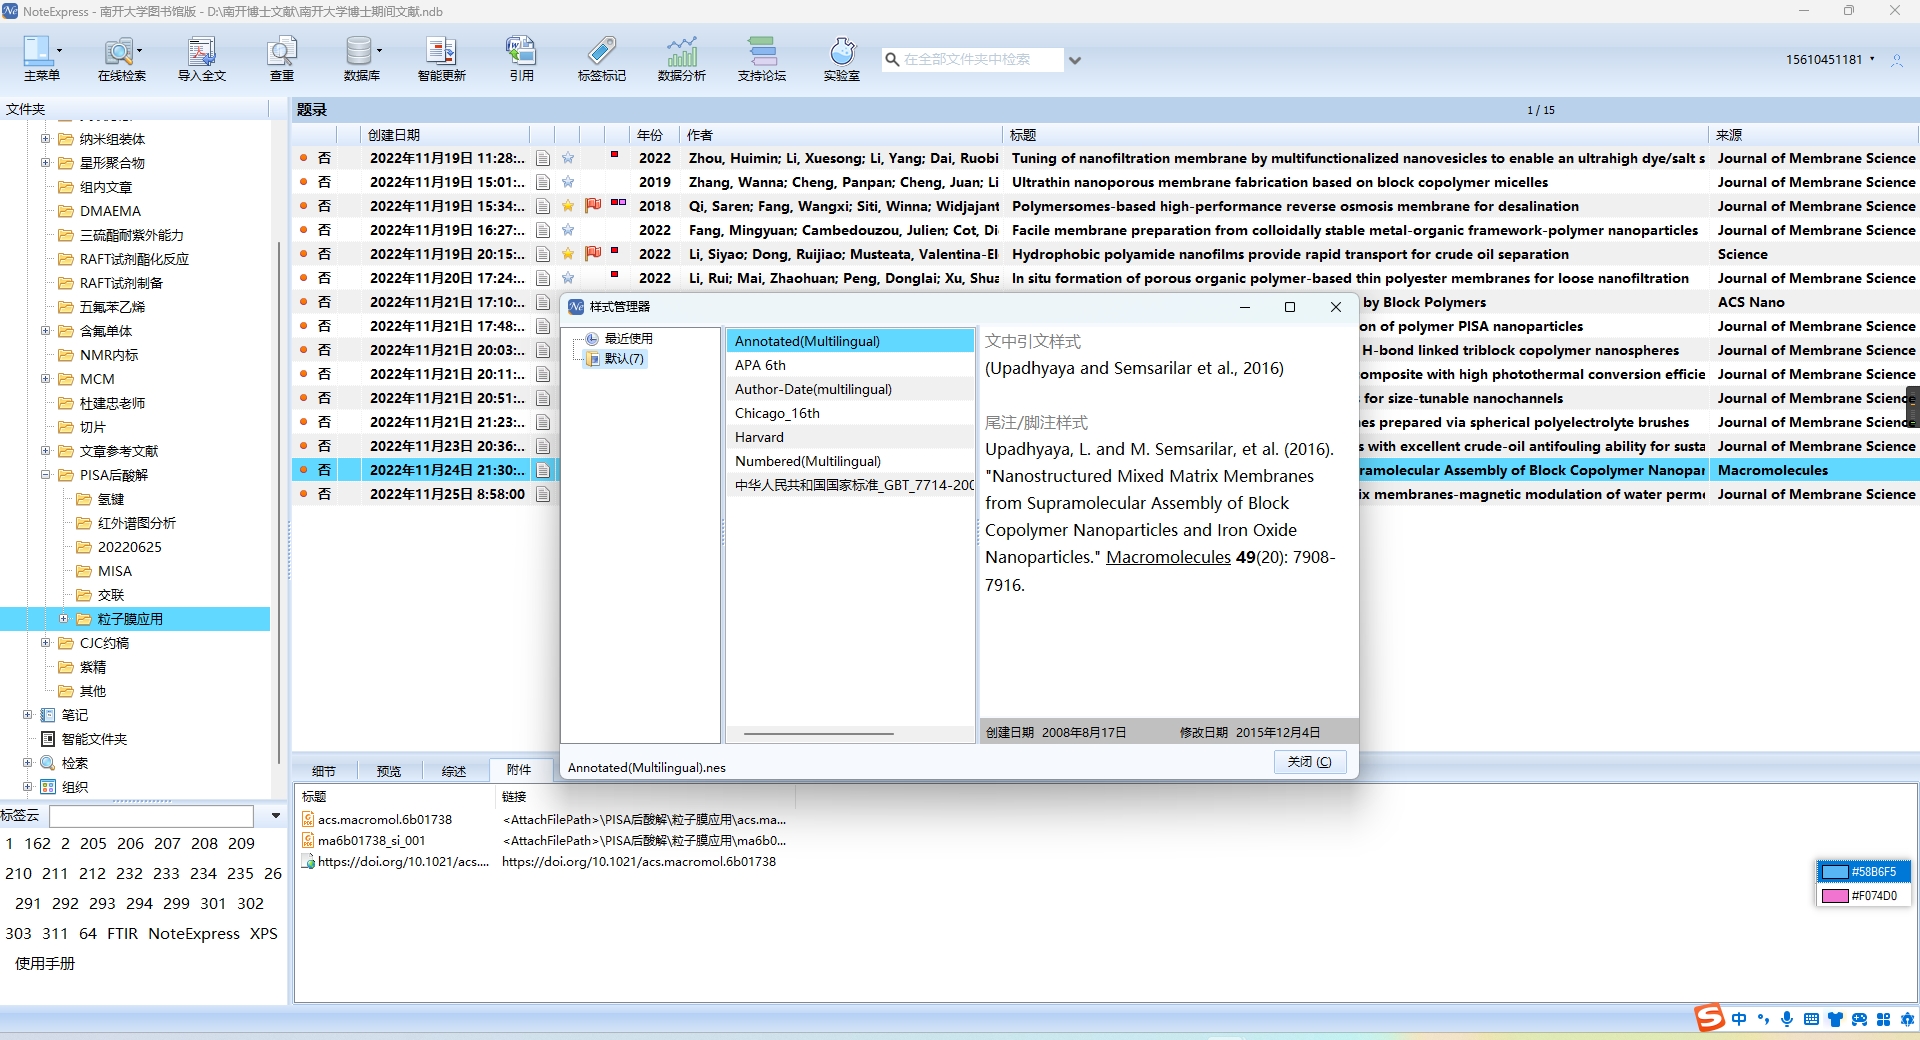The height and width of the screenshot is (1040, 1920).
Task: Expand the 星形聚合物 folder
Action: click(45, 163)
